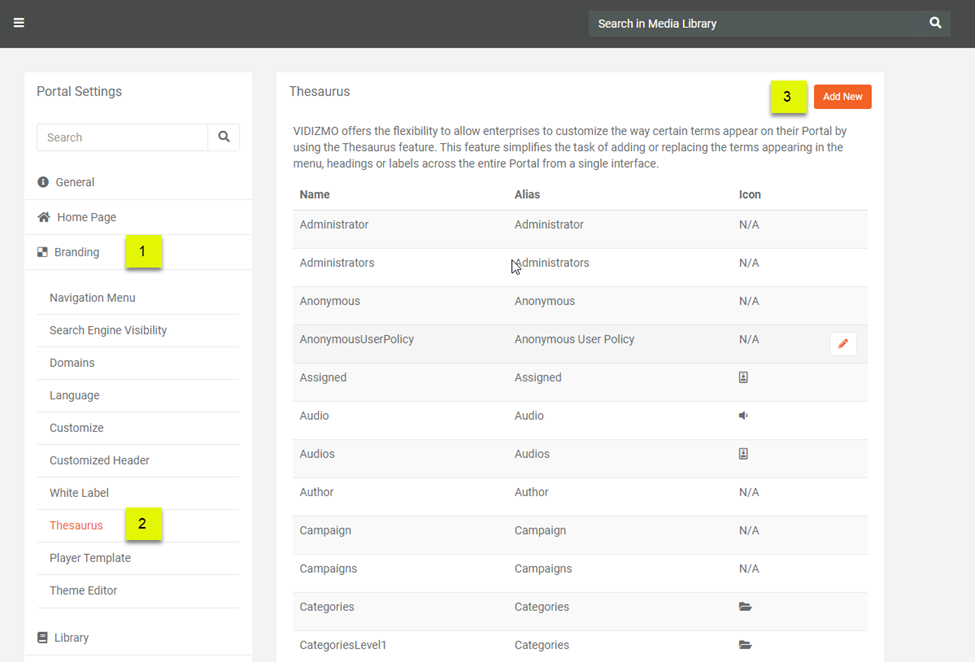Image resolution: width=975 pixels, height=662 pixels.
Task: Click the Add New button
Action: pyautogui.click(x=842, y=97)
